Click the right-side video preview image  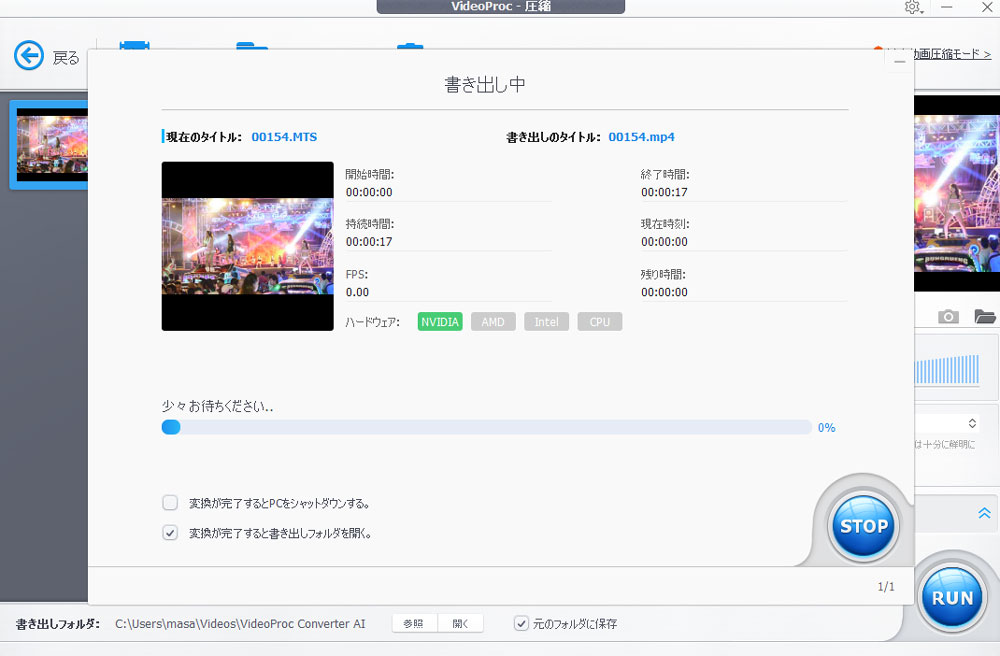tap(957, 193)
